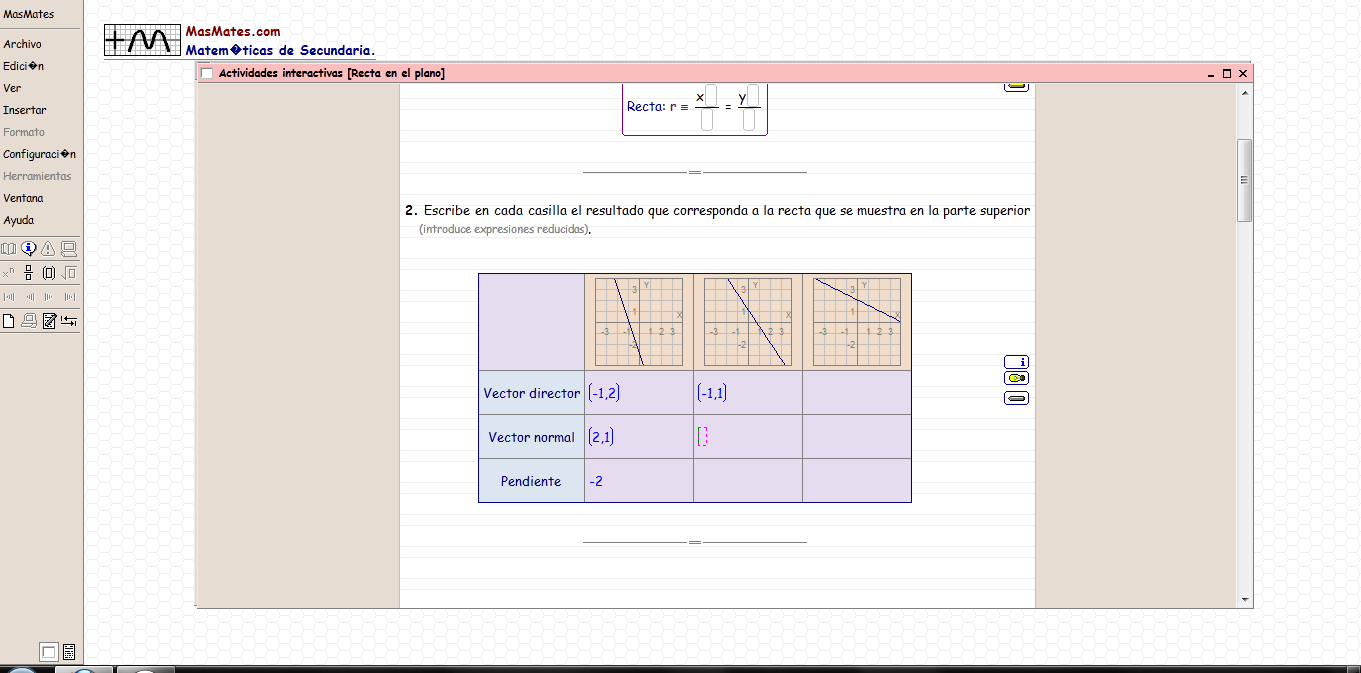Expand the Configuración menu

coord(39,154)
